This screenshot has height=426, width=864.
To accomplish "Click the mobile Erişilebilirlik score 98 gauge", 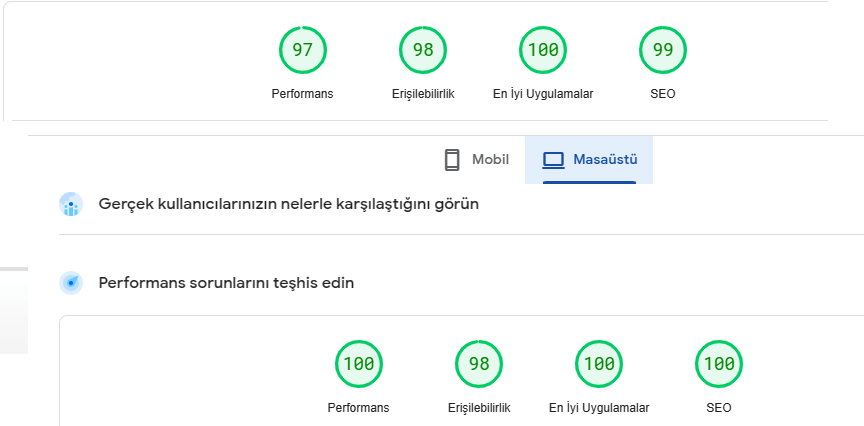I will 423,50.
